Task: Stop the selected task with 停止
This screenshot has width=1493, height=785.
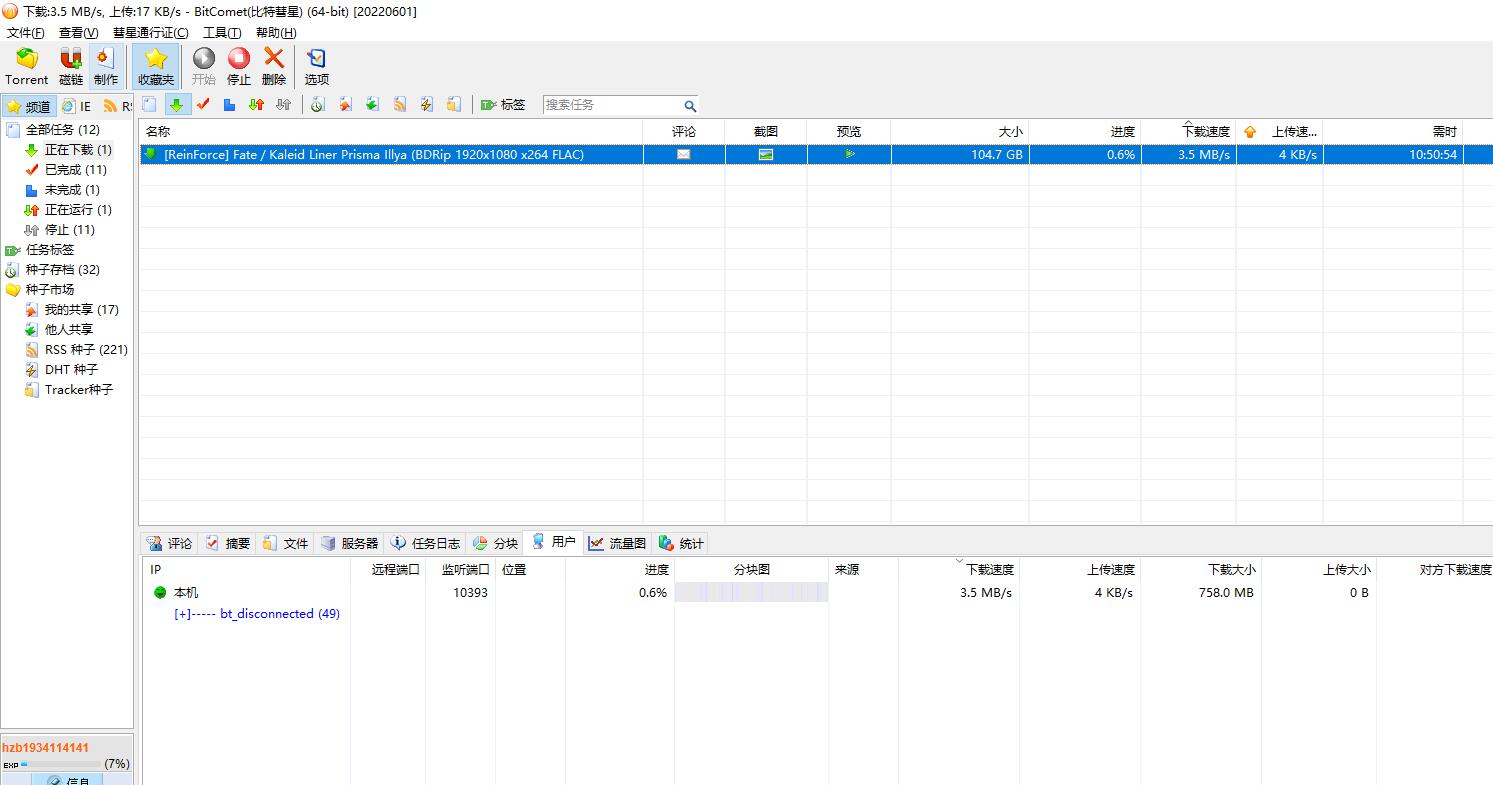Action: (239, 67)
